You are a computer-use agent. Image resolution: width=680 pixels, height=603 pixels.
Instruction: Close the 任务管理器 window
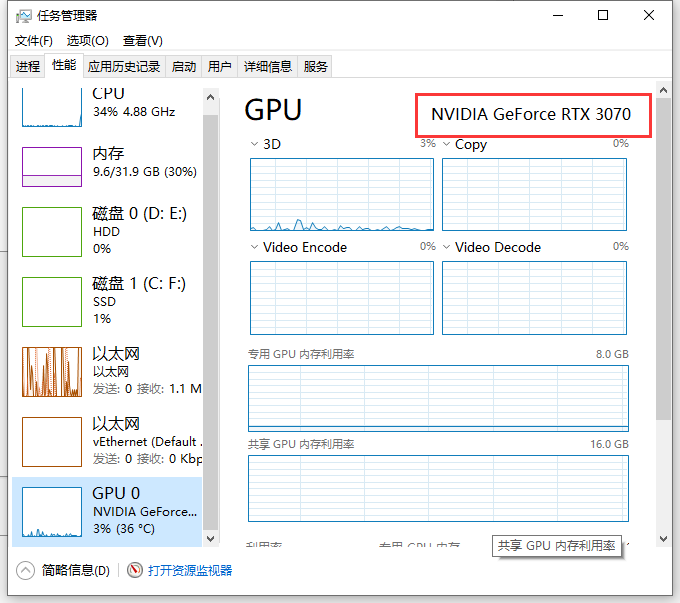(x=649, y=16)
